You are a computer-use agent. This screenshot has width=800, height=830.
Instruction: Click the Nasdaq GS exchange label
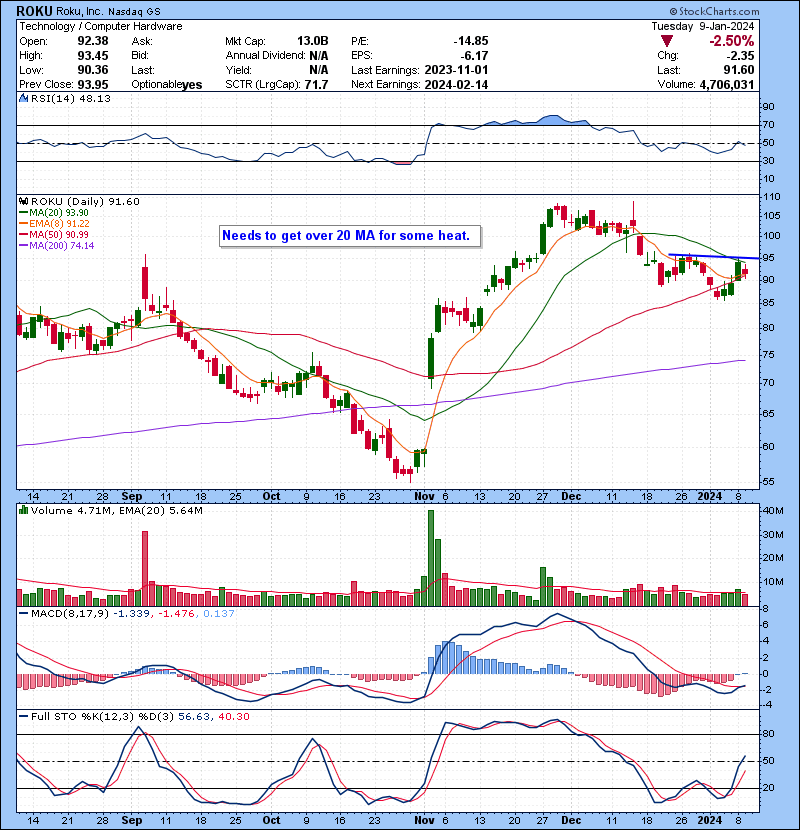pos(134,12)
